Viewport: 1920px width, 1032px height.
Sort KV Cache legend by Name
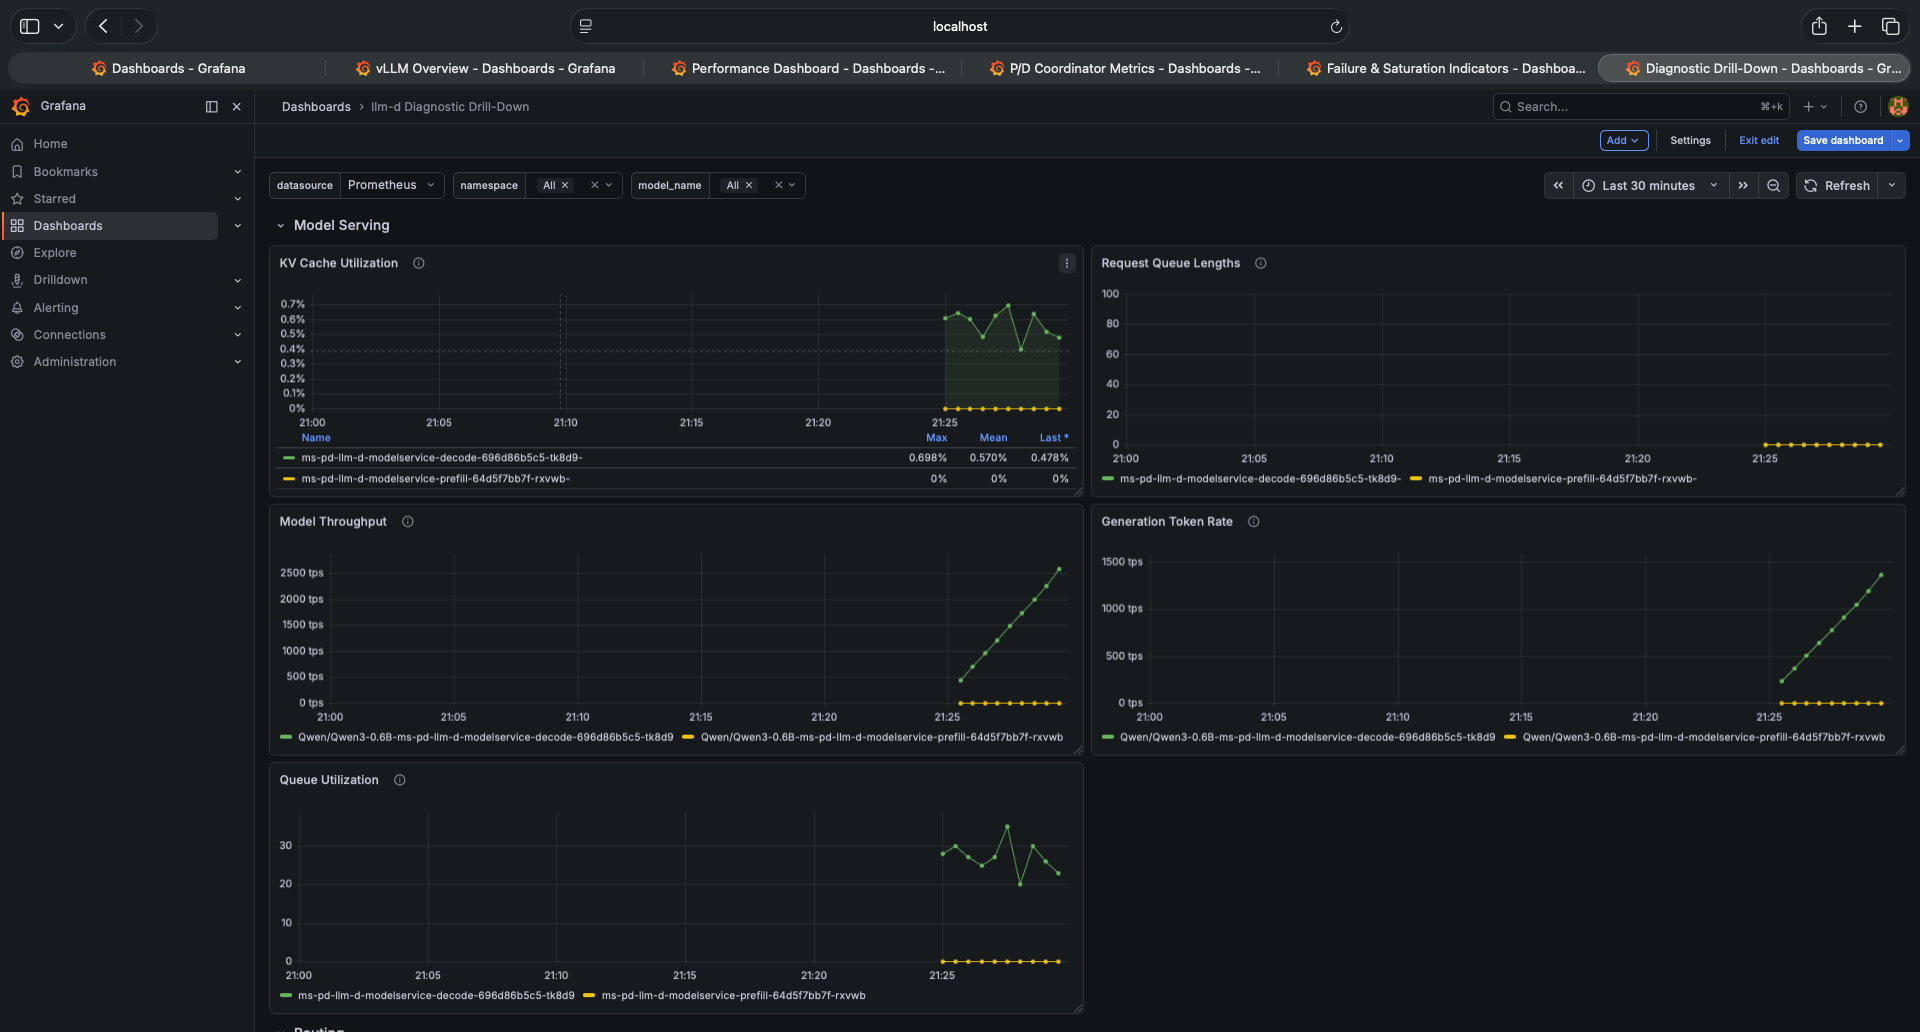316,438
